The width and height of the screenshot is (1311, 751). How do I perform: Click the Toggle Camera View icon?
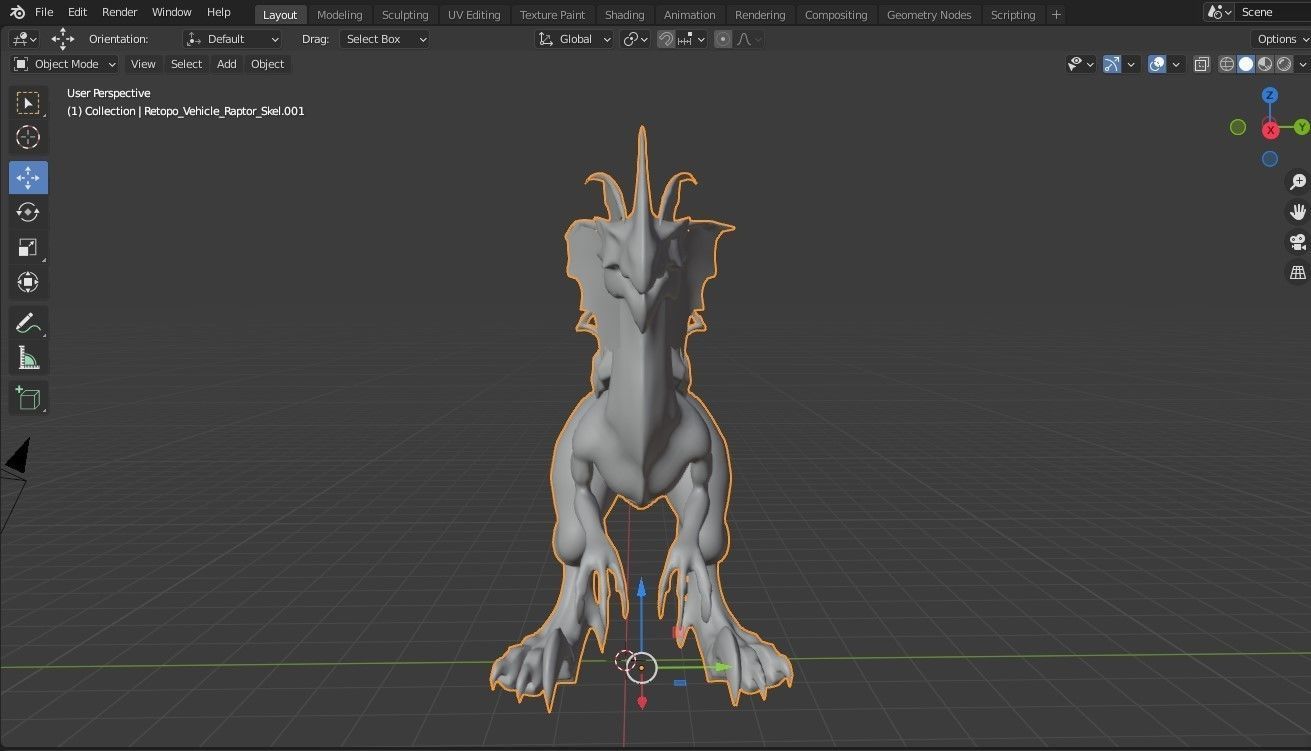(1297, 242)
